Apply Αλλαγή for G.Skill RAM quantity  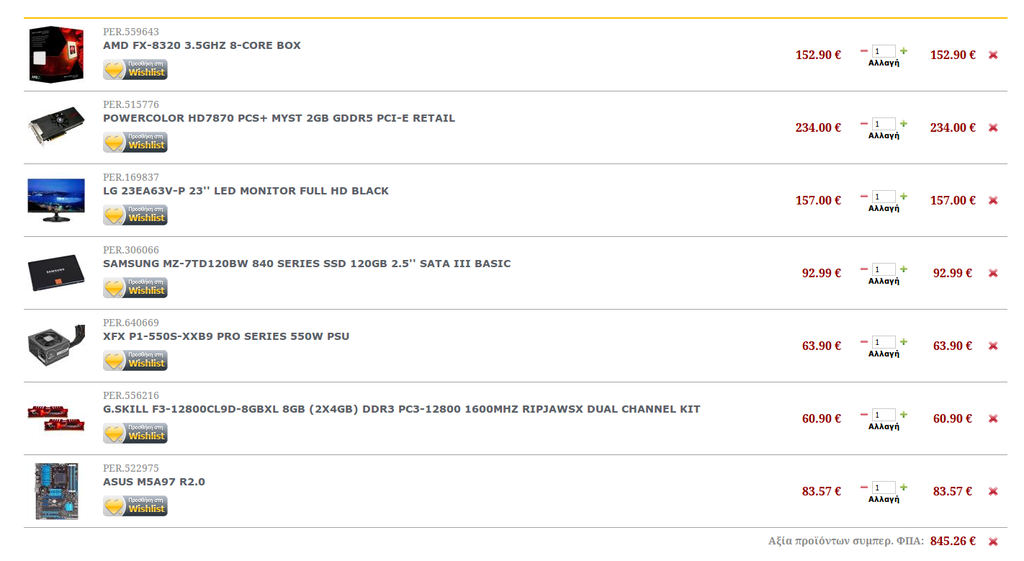tap(884, 426)
